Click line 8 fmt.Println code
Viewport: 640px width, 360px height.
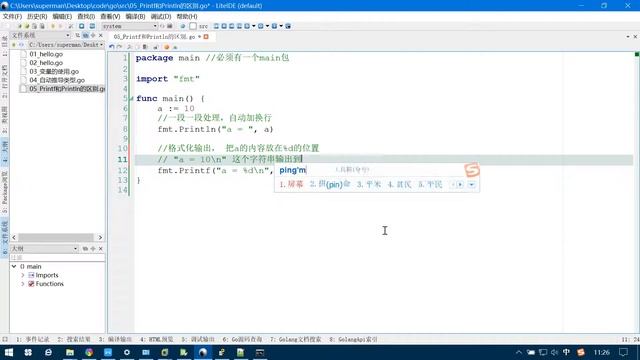[x=215, y=129]
